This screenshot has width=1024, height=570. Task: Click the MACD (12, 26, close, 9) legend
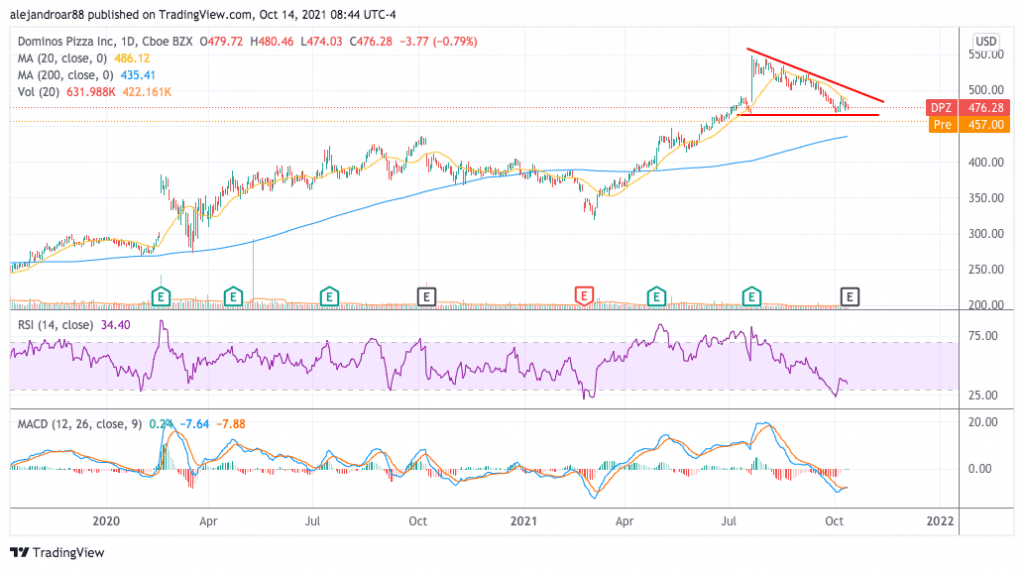point(80,424)
